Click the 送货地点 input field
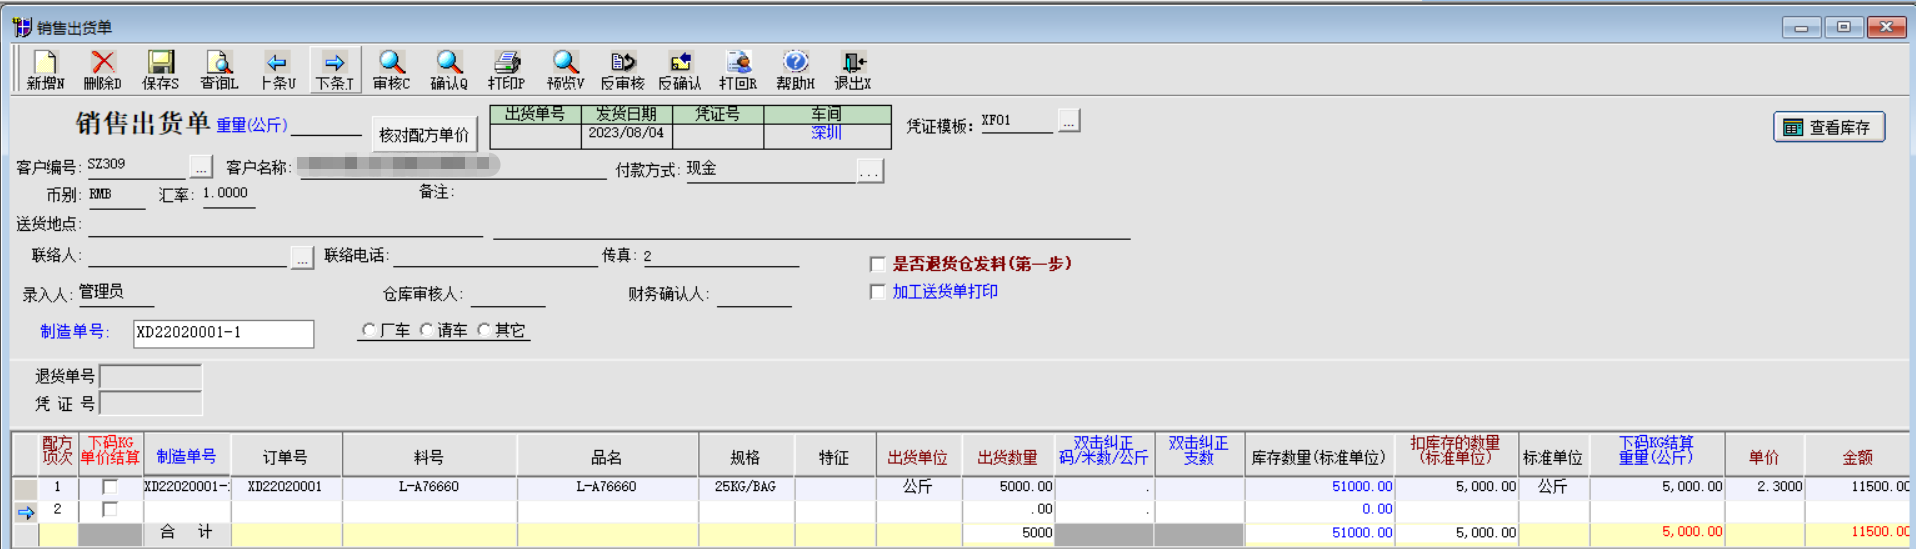The width and height of the screenshot is (1916, 549). (285, 225)
